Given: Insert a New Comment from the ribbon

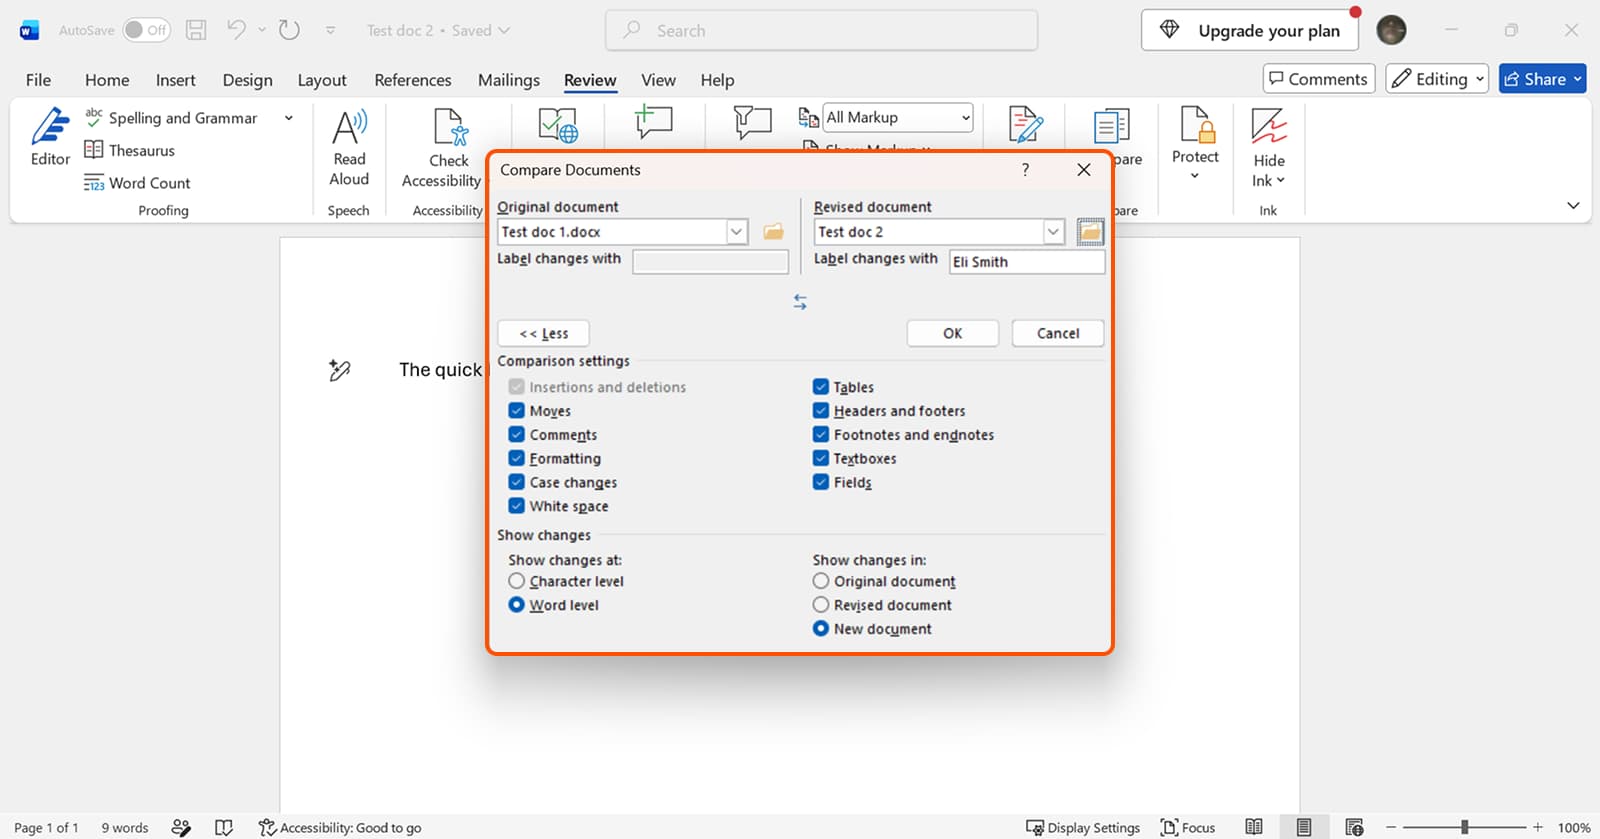Looking at the screenshot, I should [x=654, y=122].
